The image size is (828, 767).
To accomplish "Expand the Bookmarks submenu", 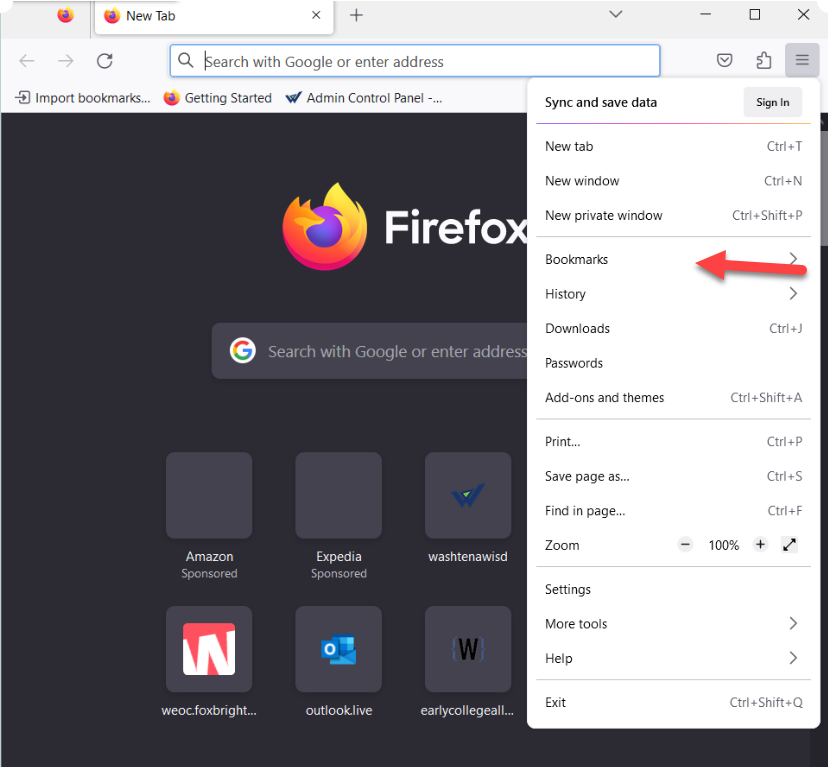I will [x=673, y=259].
